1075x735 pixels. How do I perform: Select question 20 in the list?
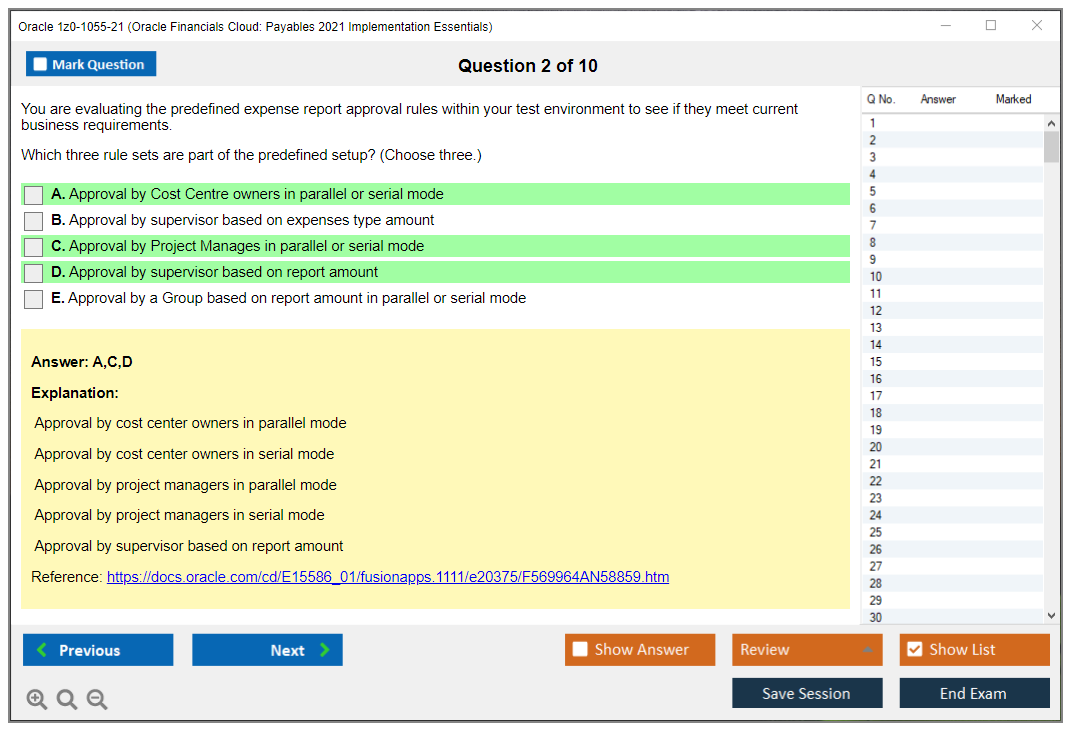click(952, 447)
